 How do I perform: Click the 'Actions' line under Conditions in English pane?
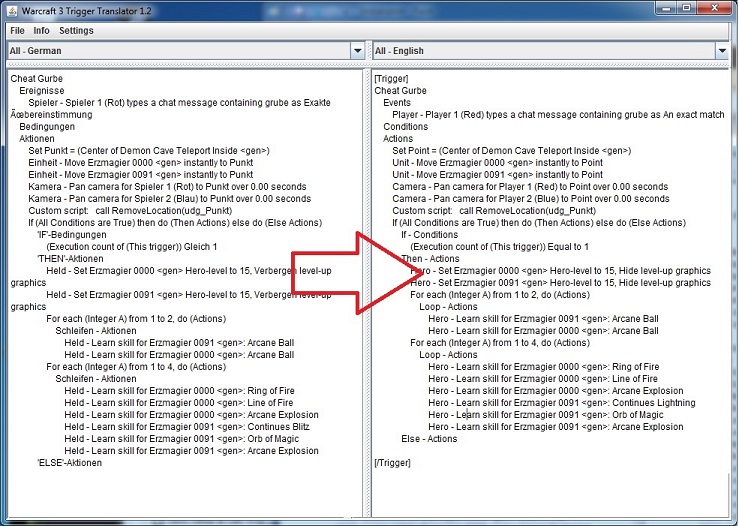click(398, 139)
